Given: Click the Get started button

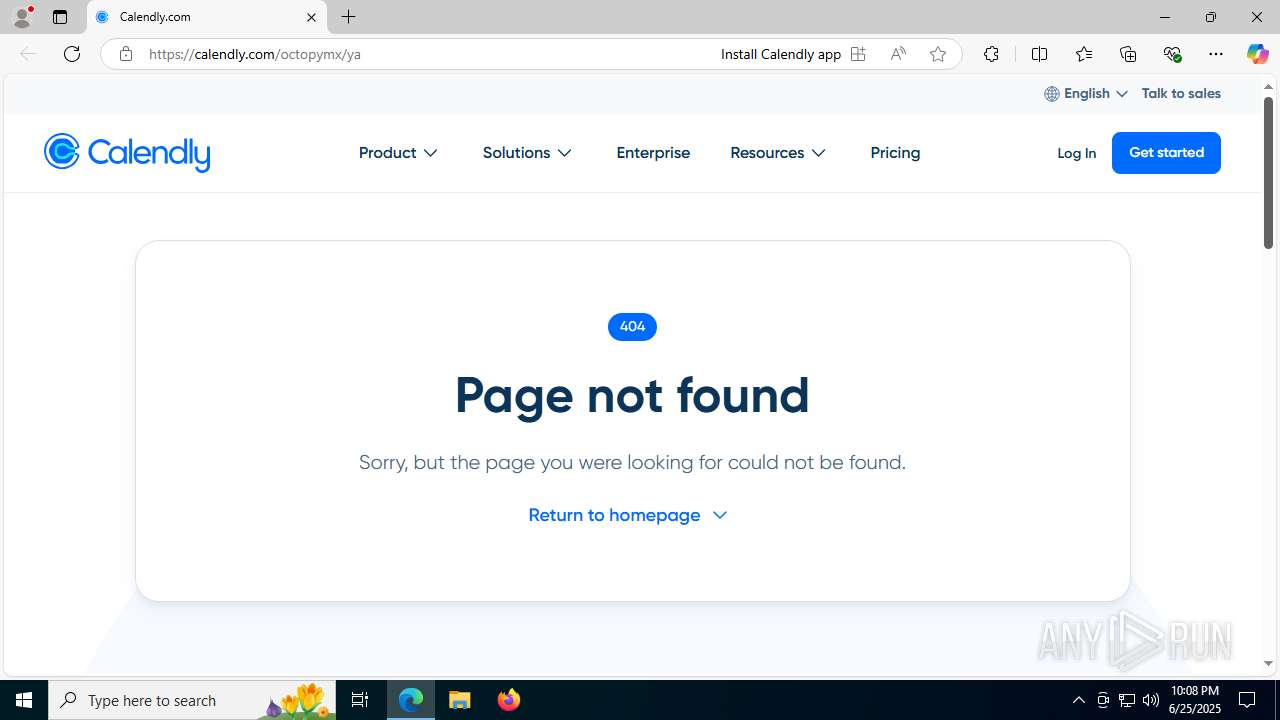Looking at the screenshot, I should 1166,153.
